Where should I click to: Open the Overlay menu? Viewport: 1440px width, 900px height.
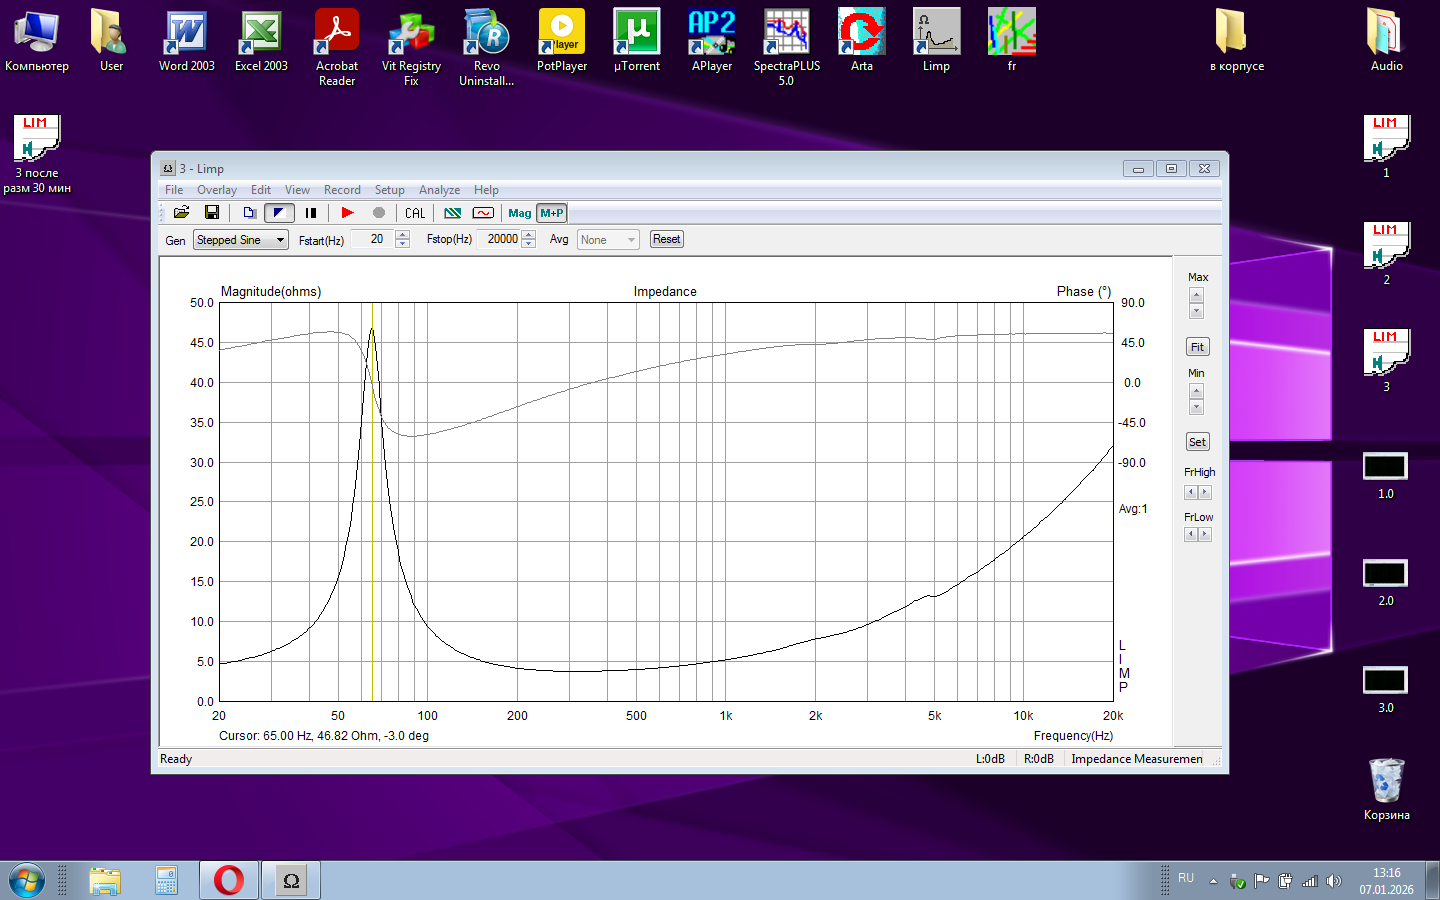[x=216, y=190]
